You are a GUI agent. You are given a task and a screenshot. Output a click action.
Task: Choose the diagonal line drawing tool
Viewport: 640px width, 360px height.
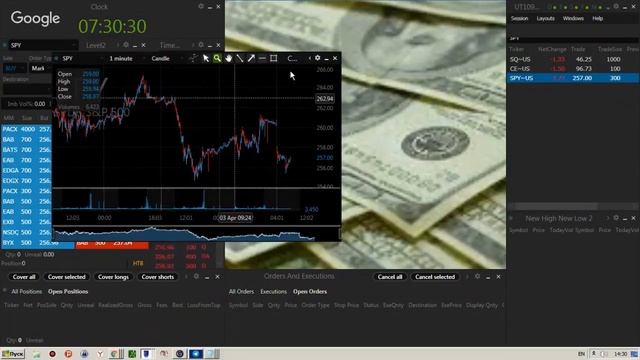pos(240,58)
